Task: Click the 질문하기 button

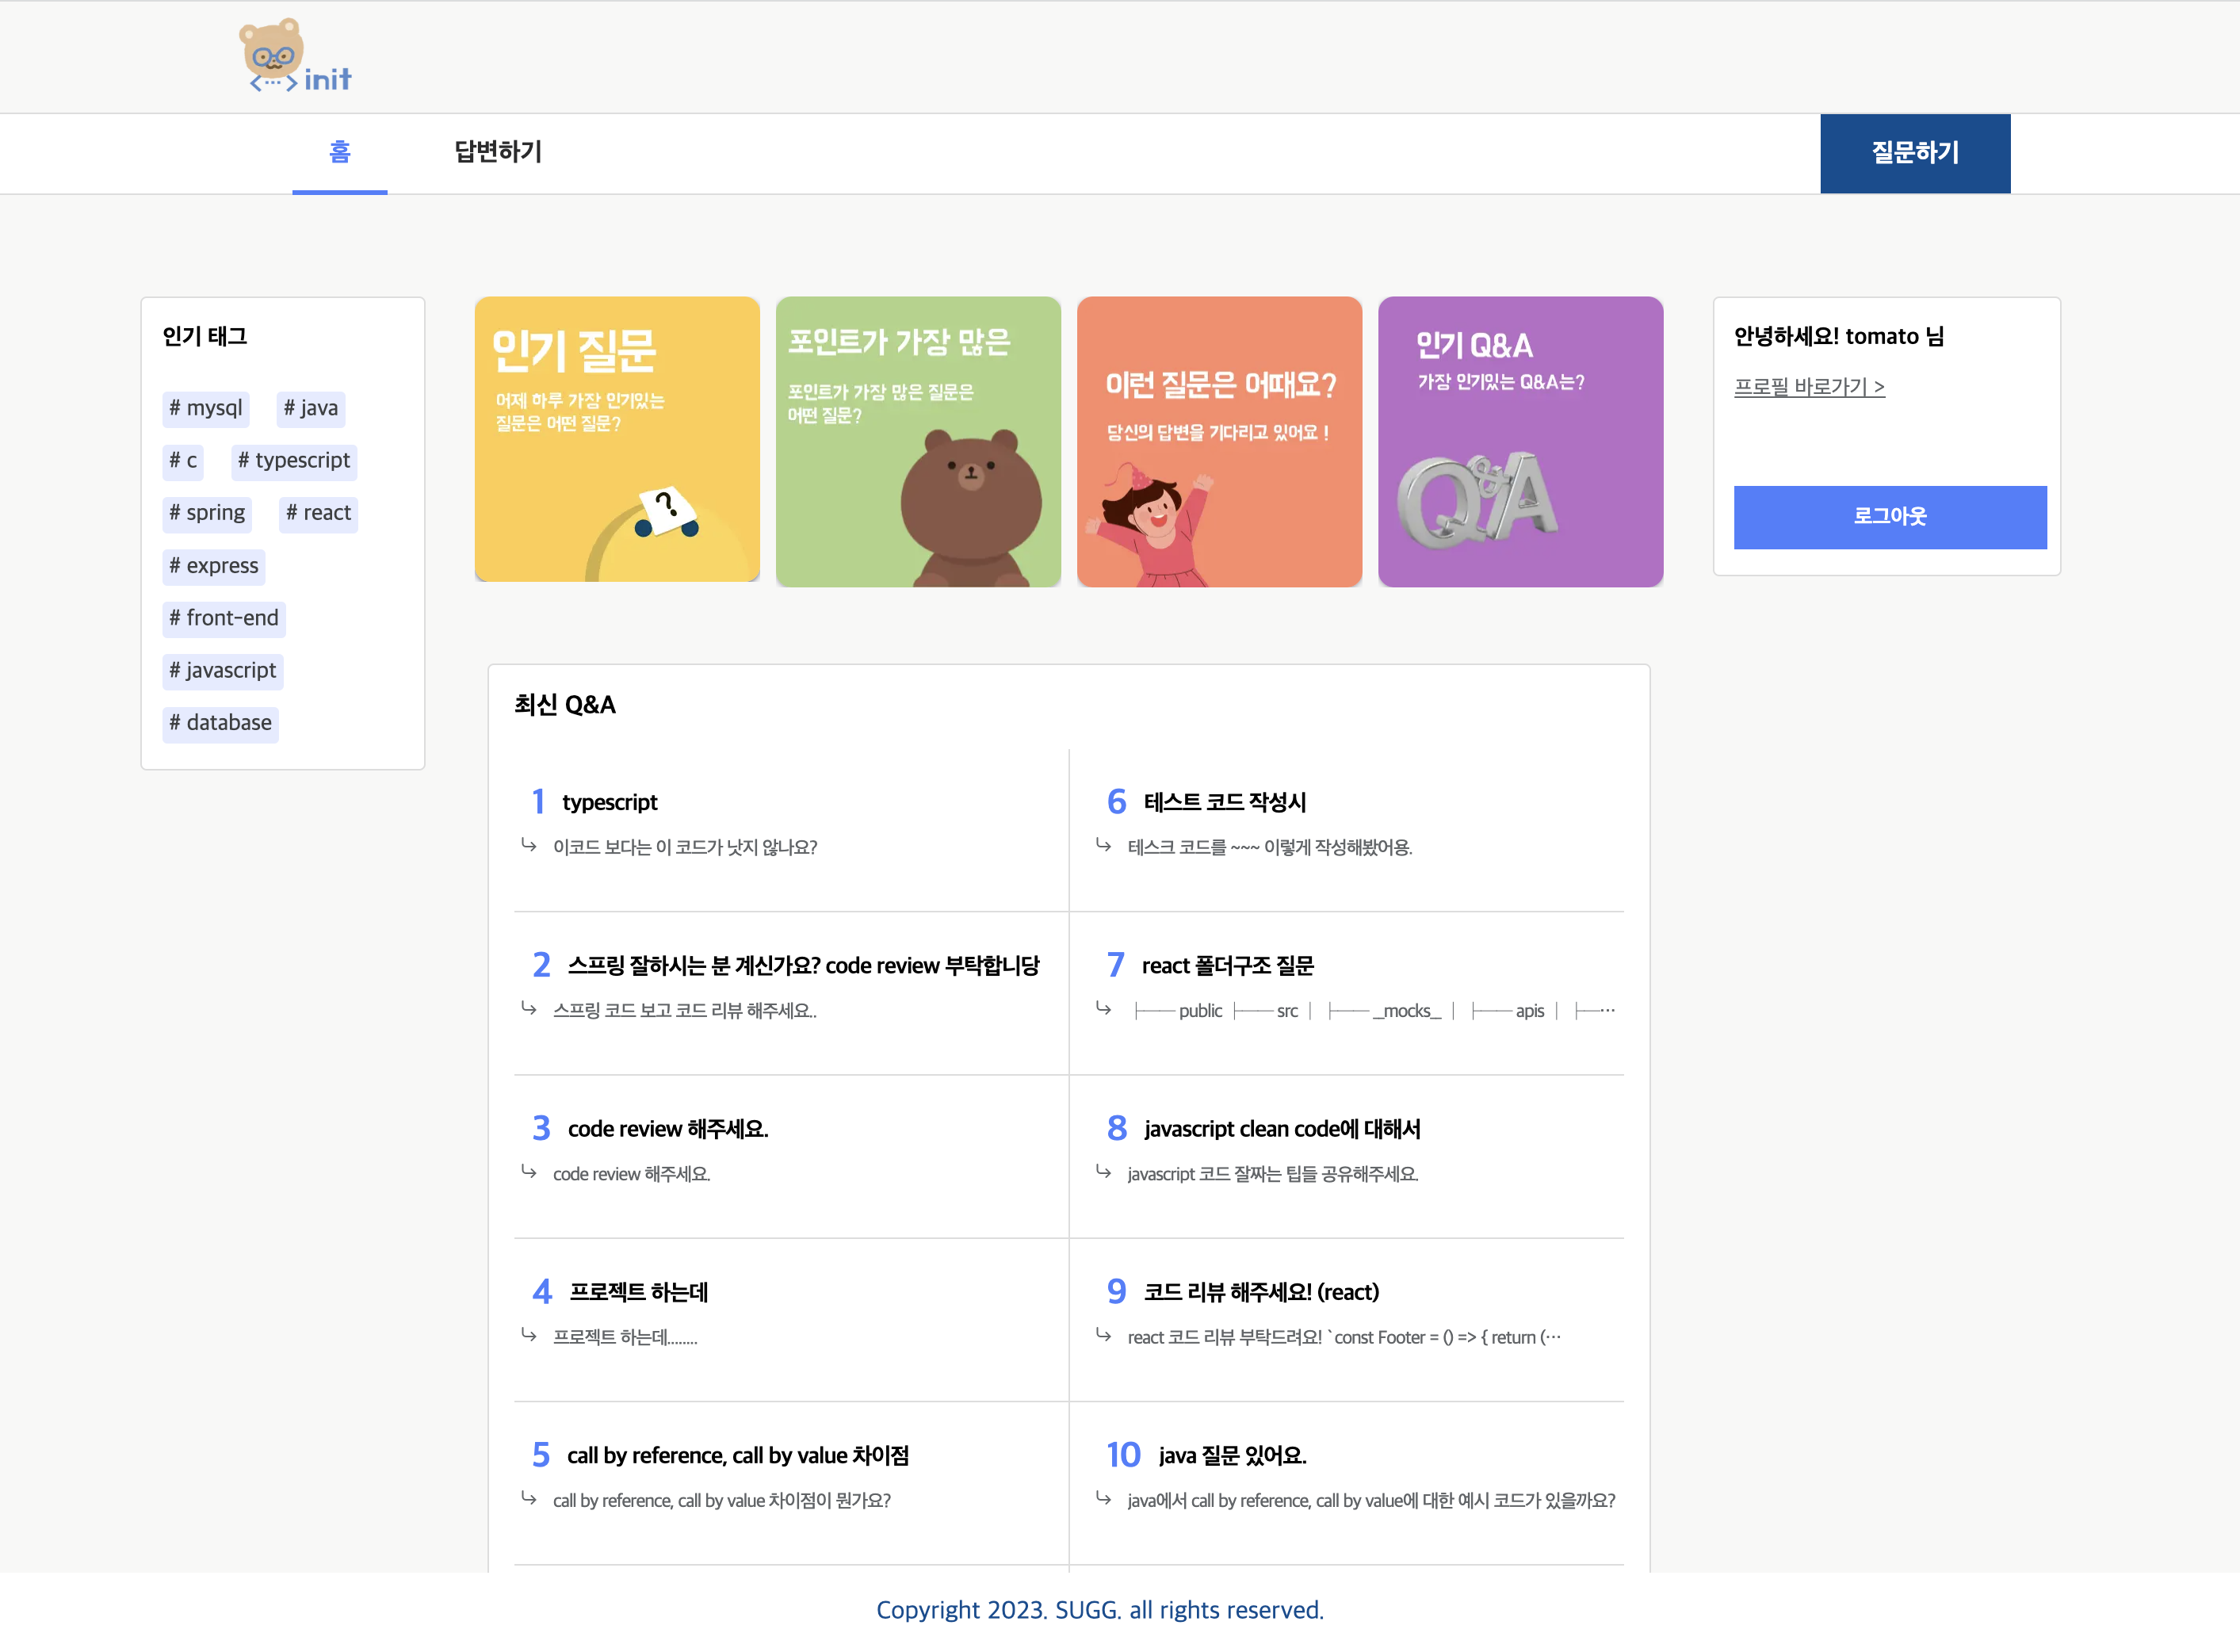Action: point(1915,153)
